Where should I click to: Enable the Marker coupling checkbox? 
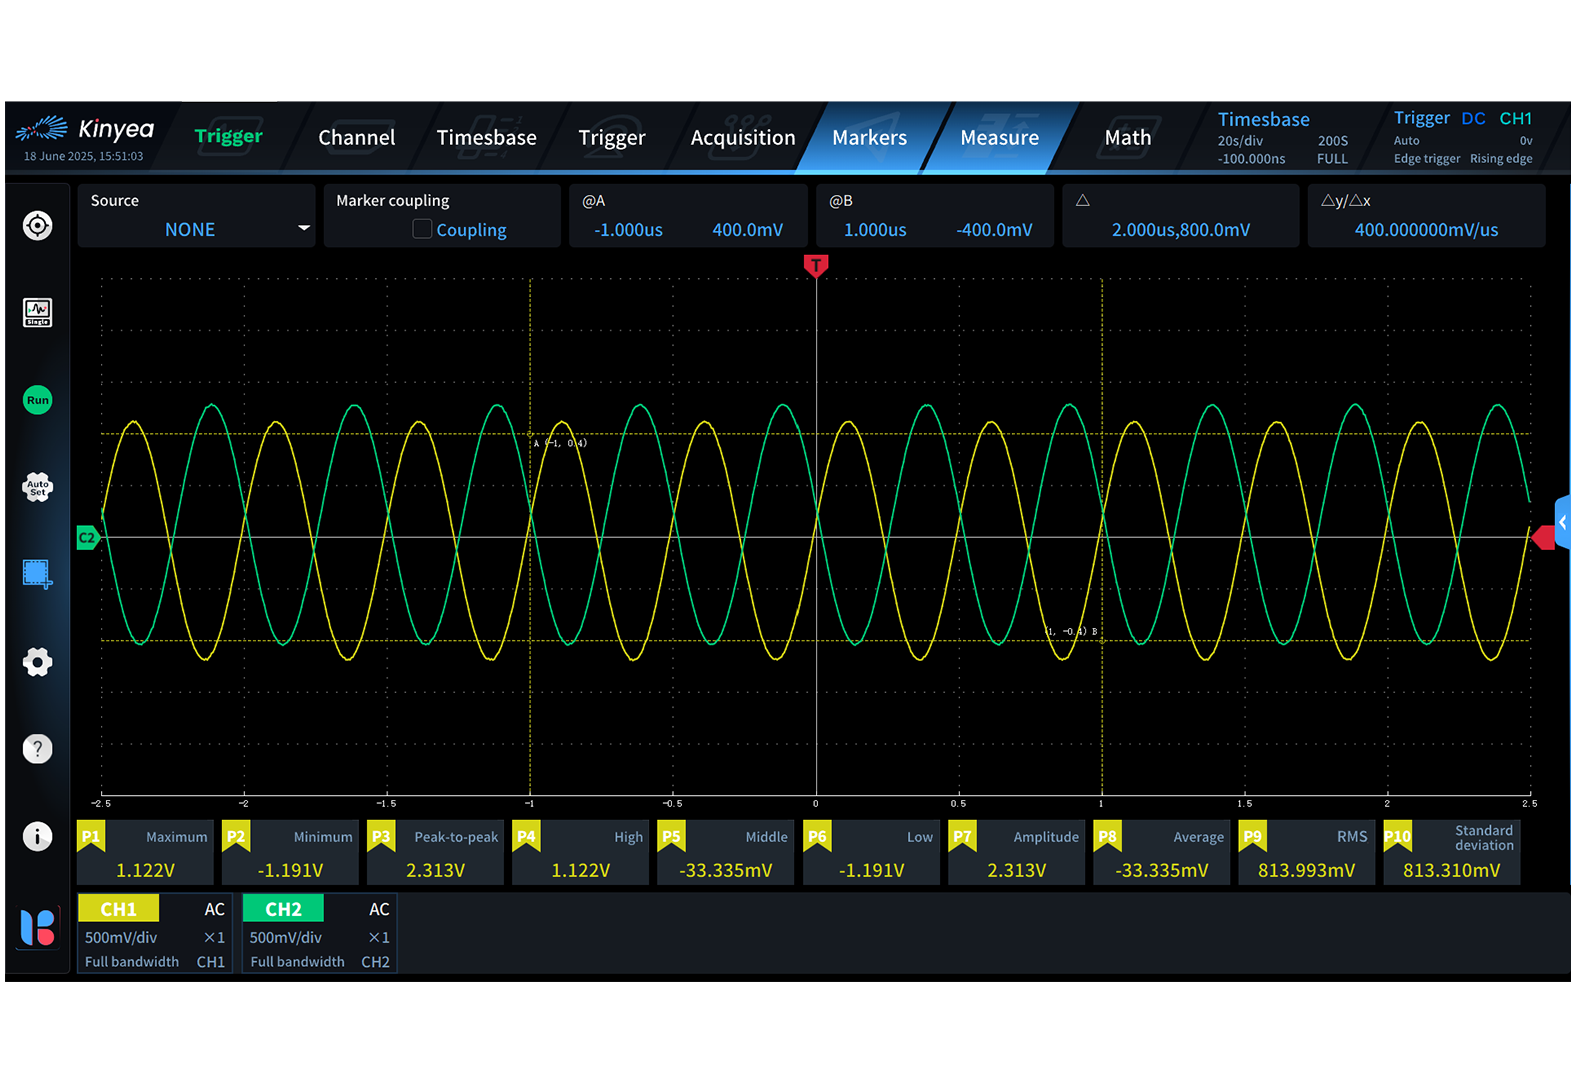(422, 229)
